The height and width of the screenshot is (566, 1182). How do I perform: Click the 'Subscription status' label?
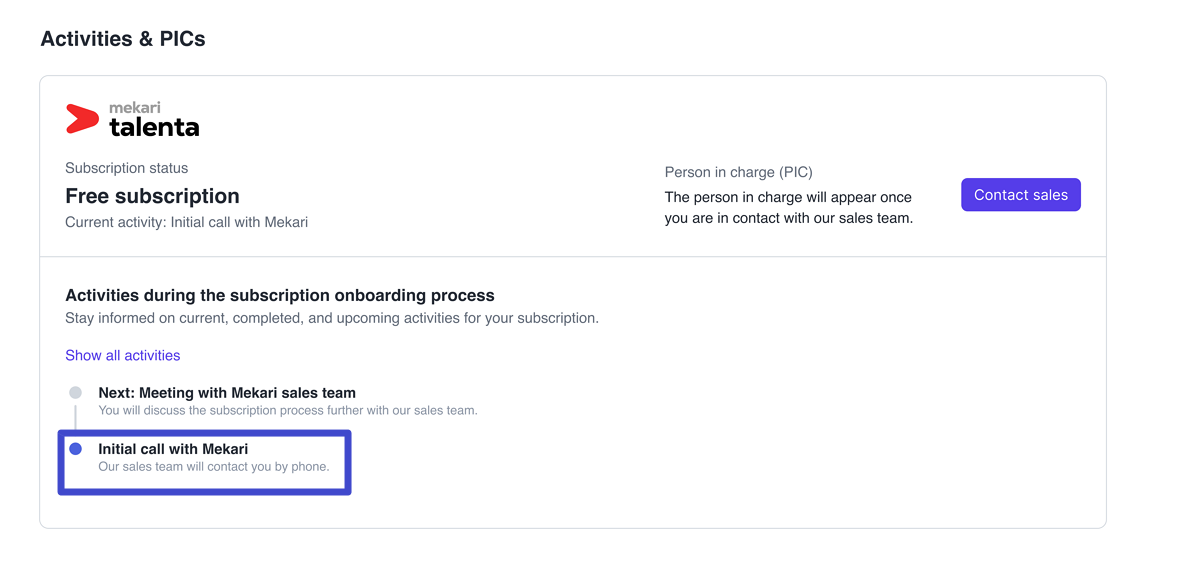click(127, 168)
